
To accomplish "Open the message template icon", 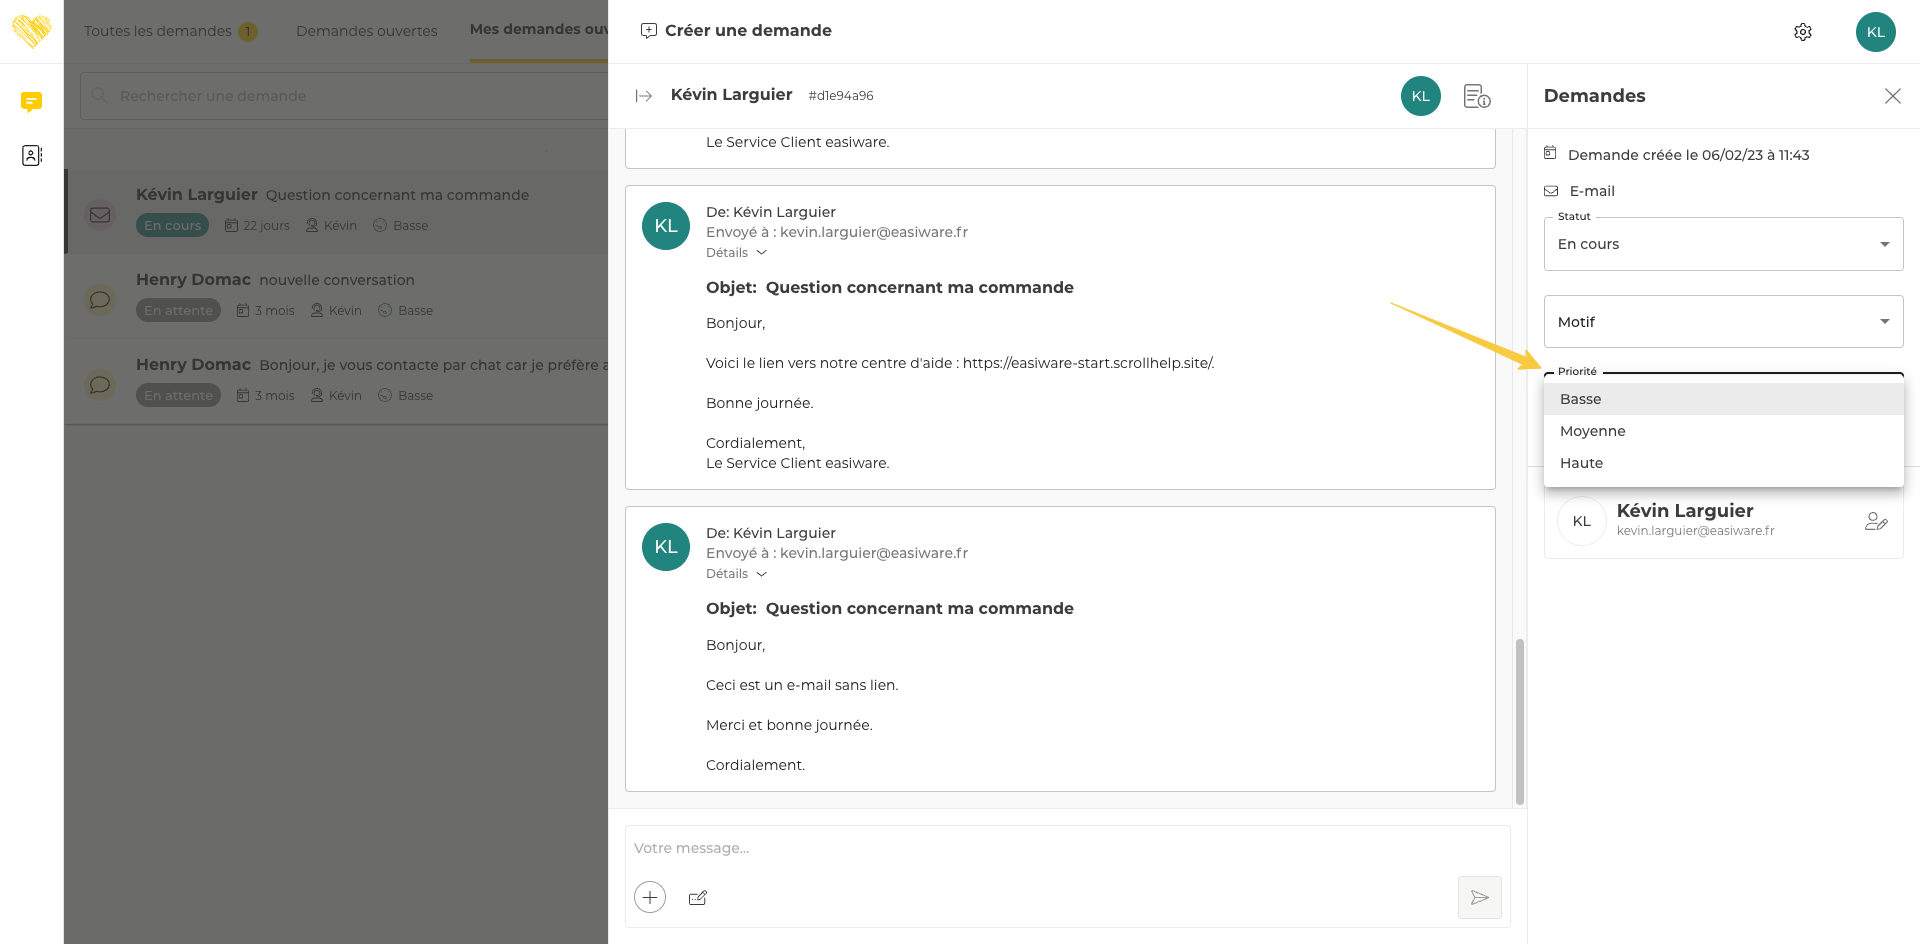I will click(698, 898).
